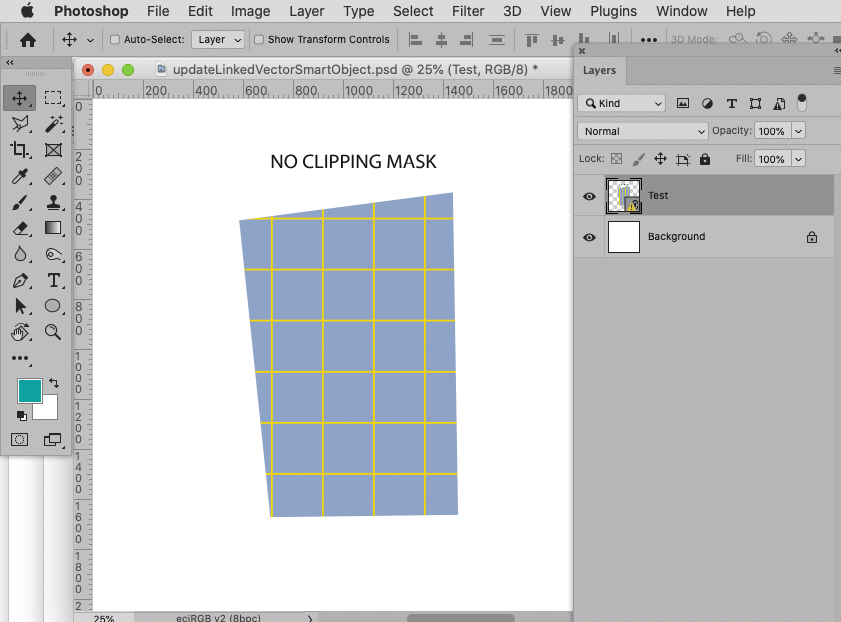This screenshot has width=841, height=622.
Task: Toggle visibility of the Test layer
Action: (589, 196)
